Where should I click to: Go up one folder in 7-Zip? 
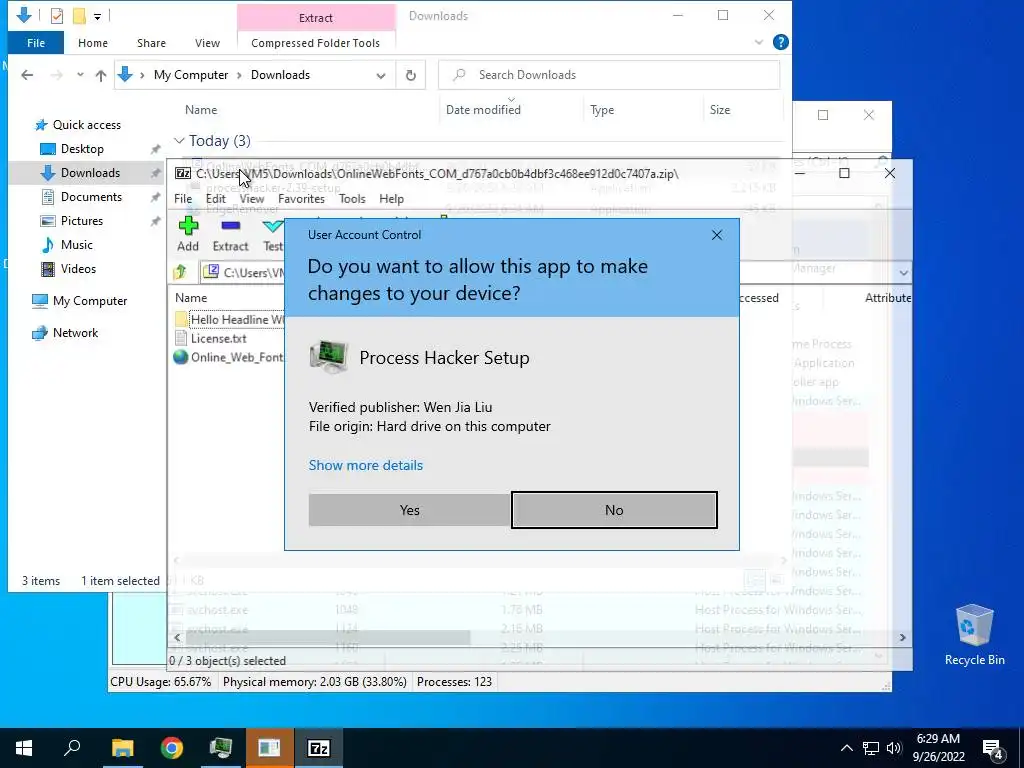pyautogui.click(x=180, y=272)
